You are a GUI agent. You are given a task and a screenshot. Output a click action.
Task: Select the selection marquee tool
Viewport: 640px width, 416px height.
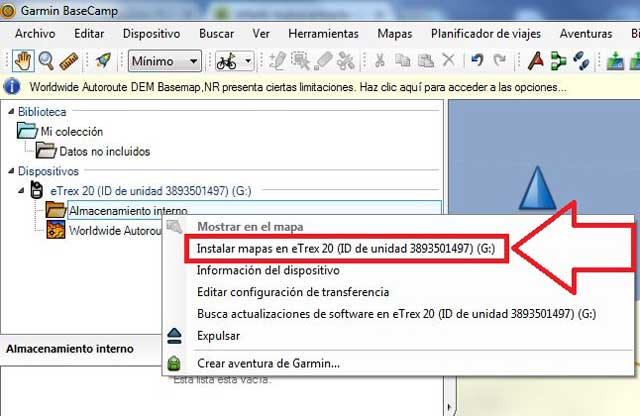(x=300, y=61)
